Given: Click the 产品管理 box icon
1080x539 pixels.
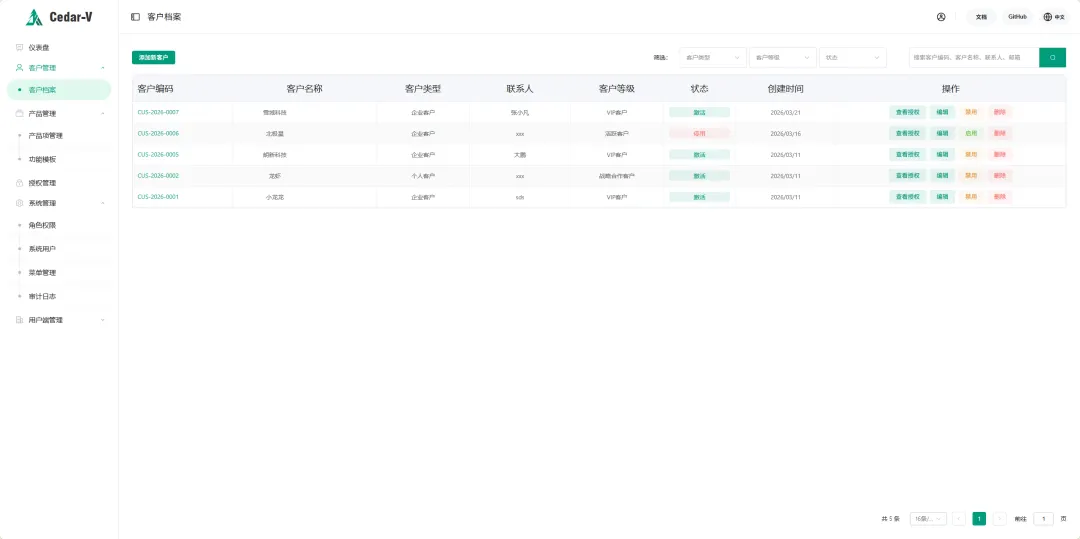Looking at the screenshot, I should (x=19, y=114).
